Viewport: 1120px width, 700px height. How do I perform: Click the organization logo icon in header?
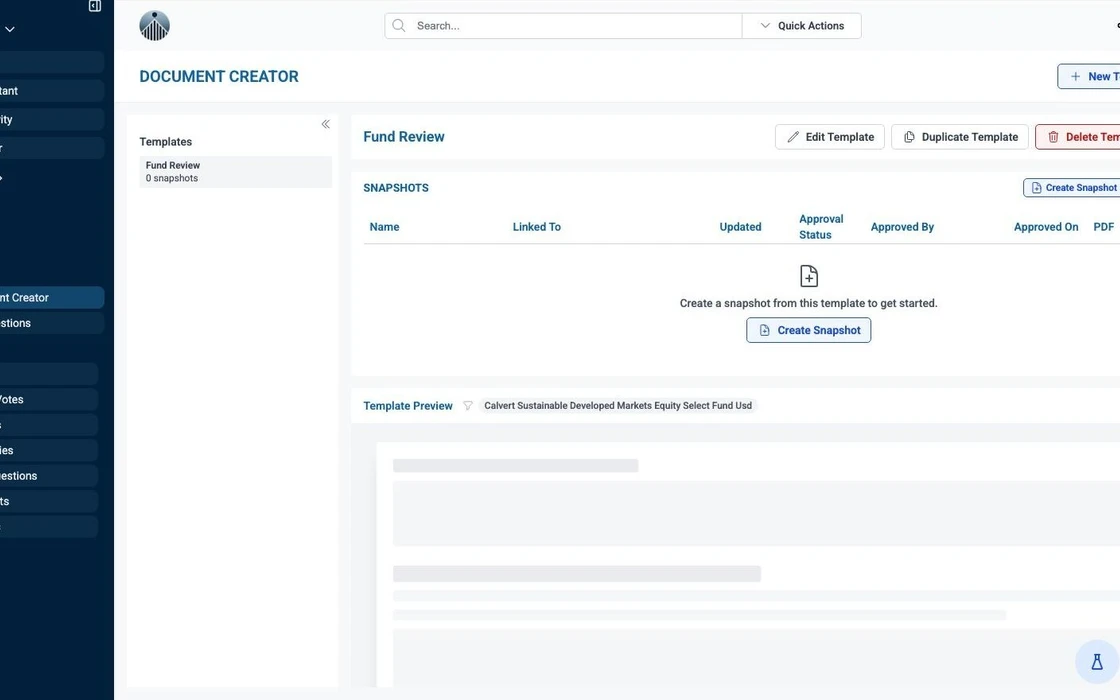(x=154, y=26)
